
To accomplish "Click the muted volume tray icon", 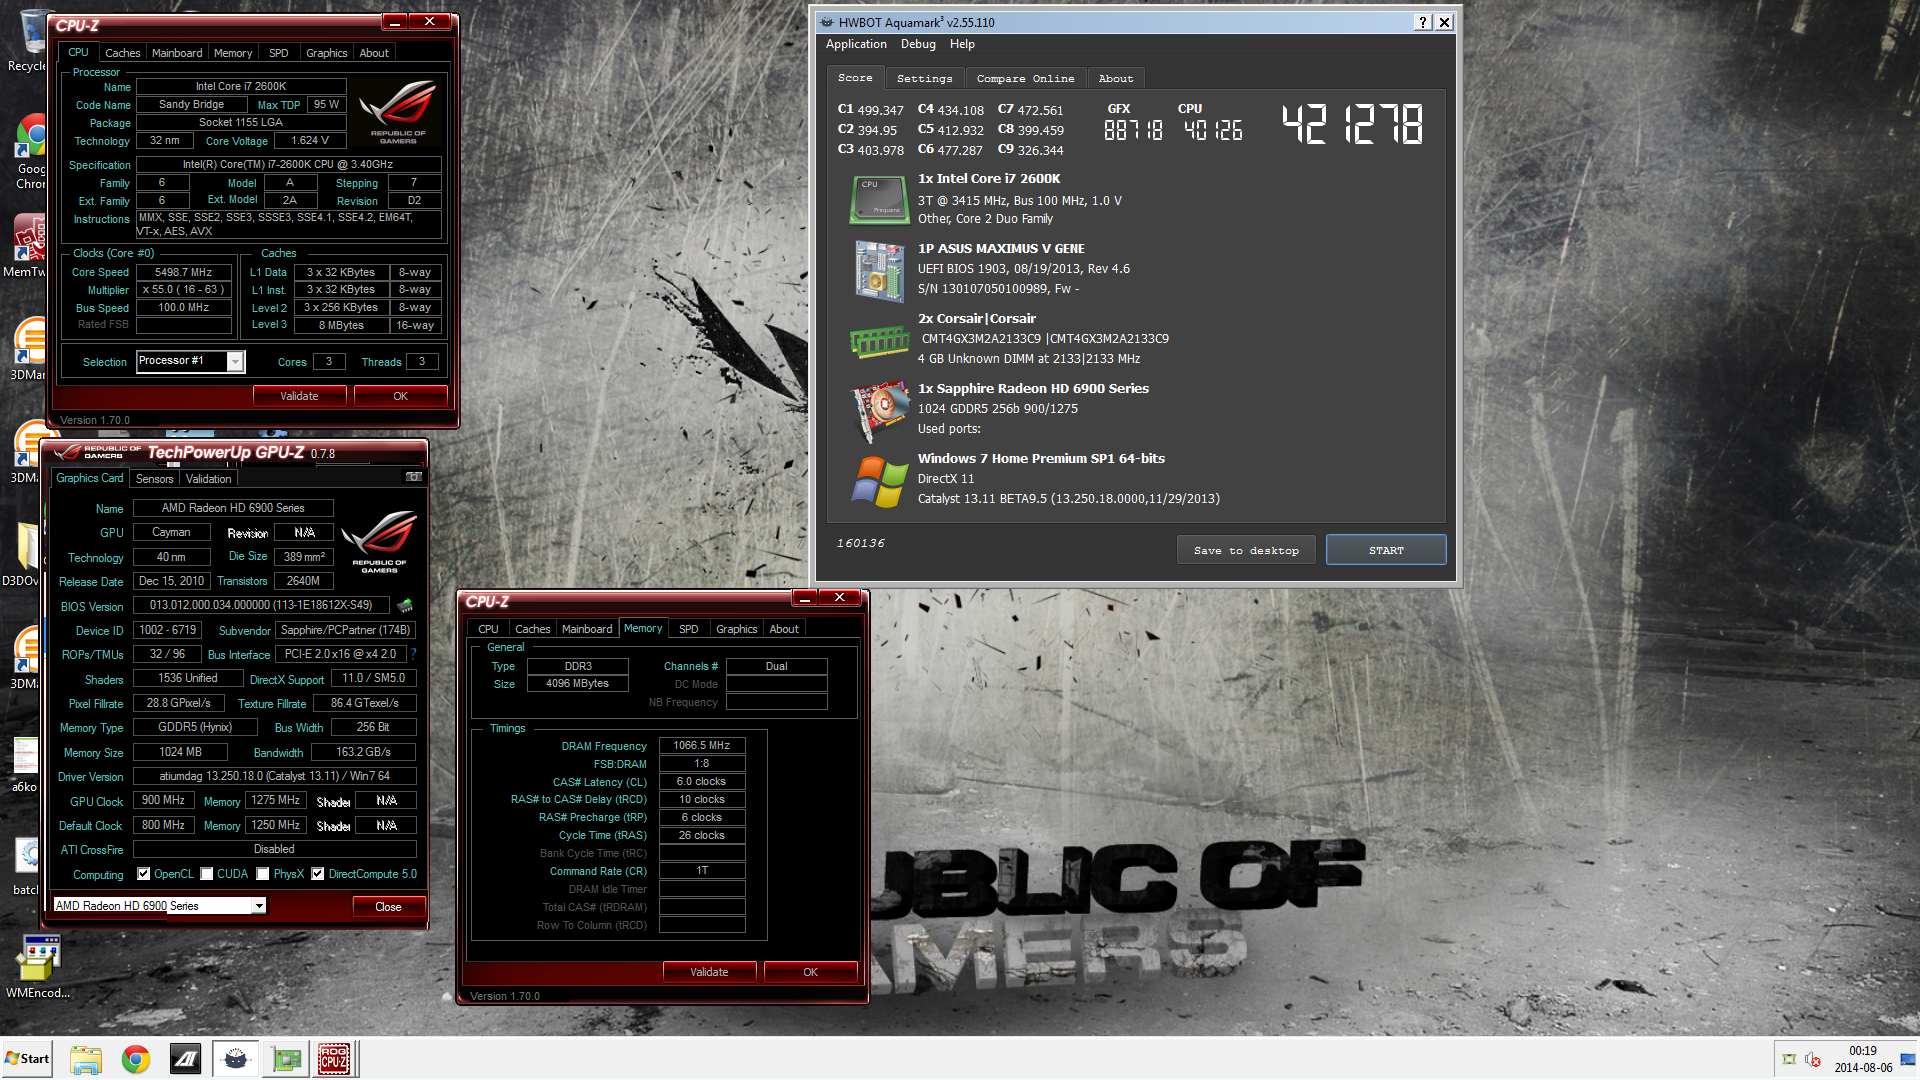I will tap(1812, 1060).
